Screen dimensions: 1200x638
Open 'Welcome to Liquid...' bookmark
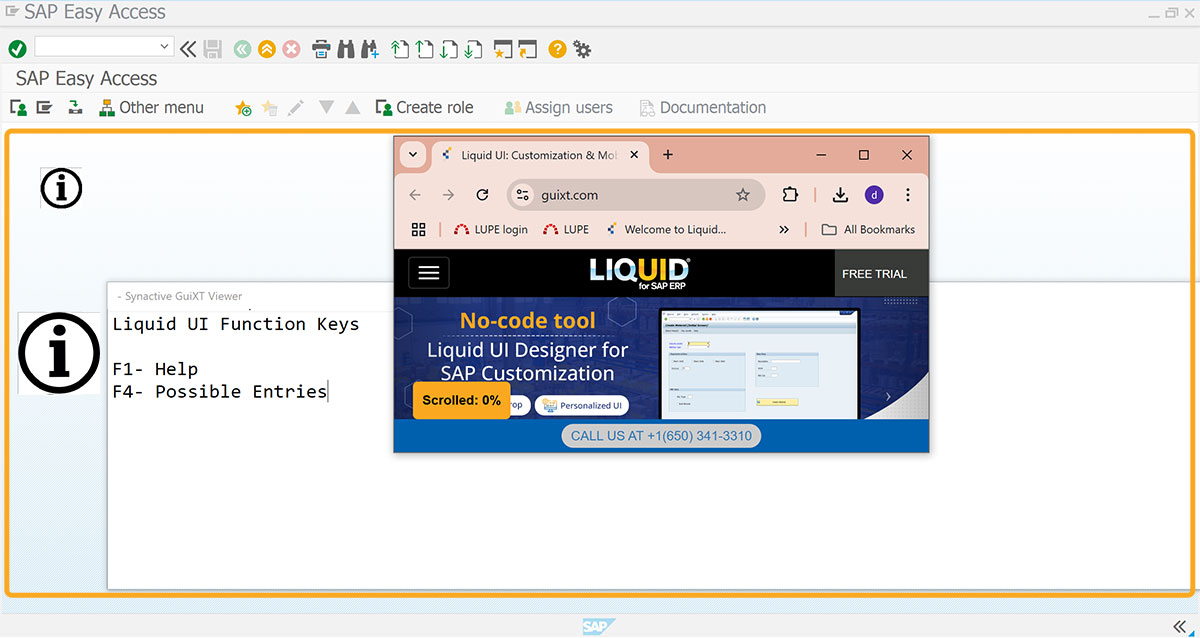(666, 229)
